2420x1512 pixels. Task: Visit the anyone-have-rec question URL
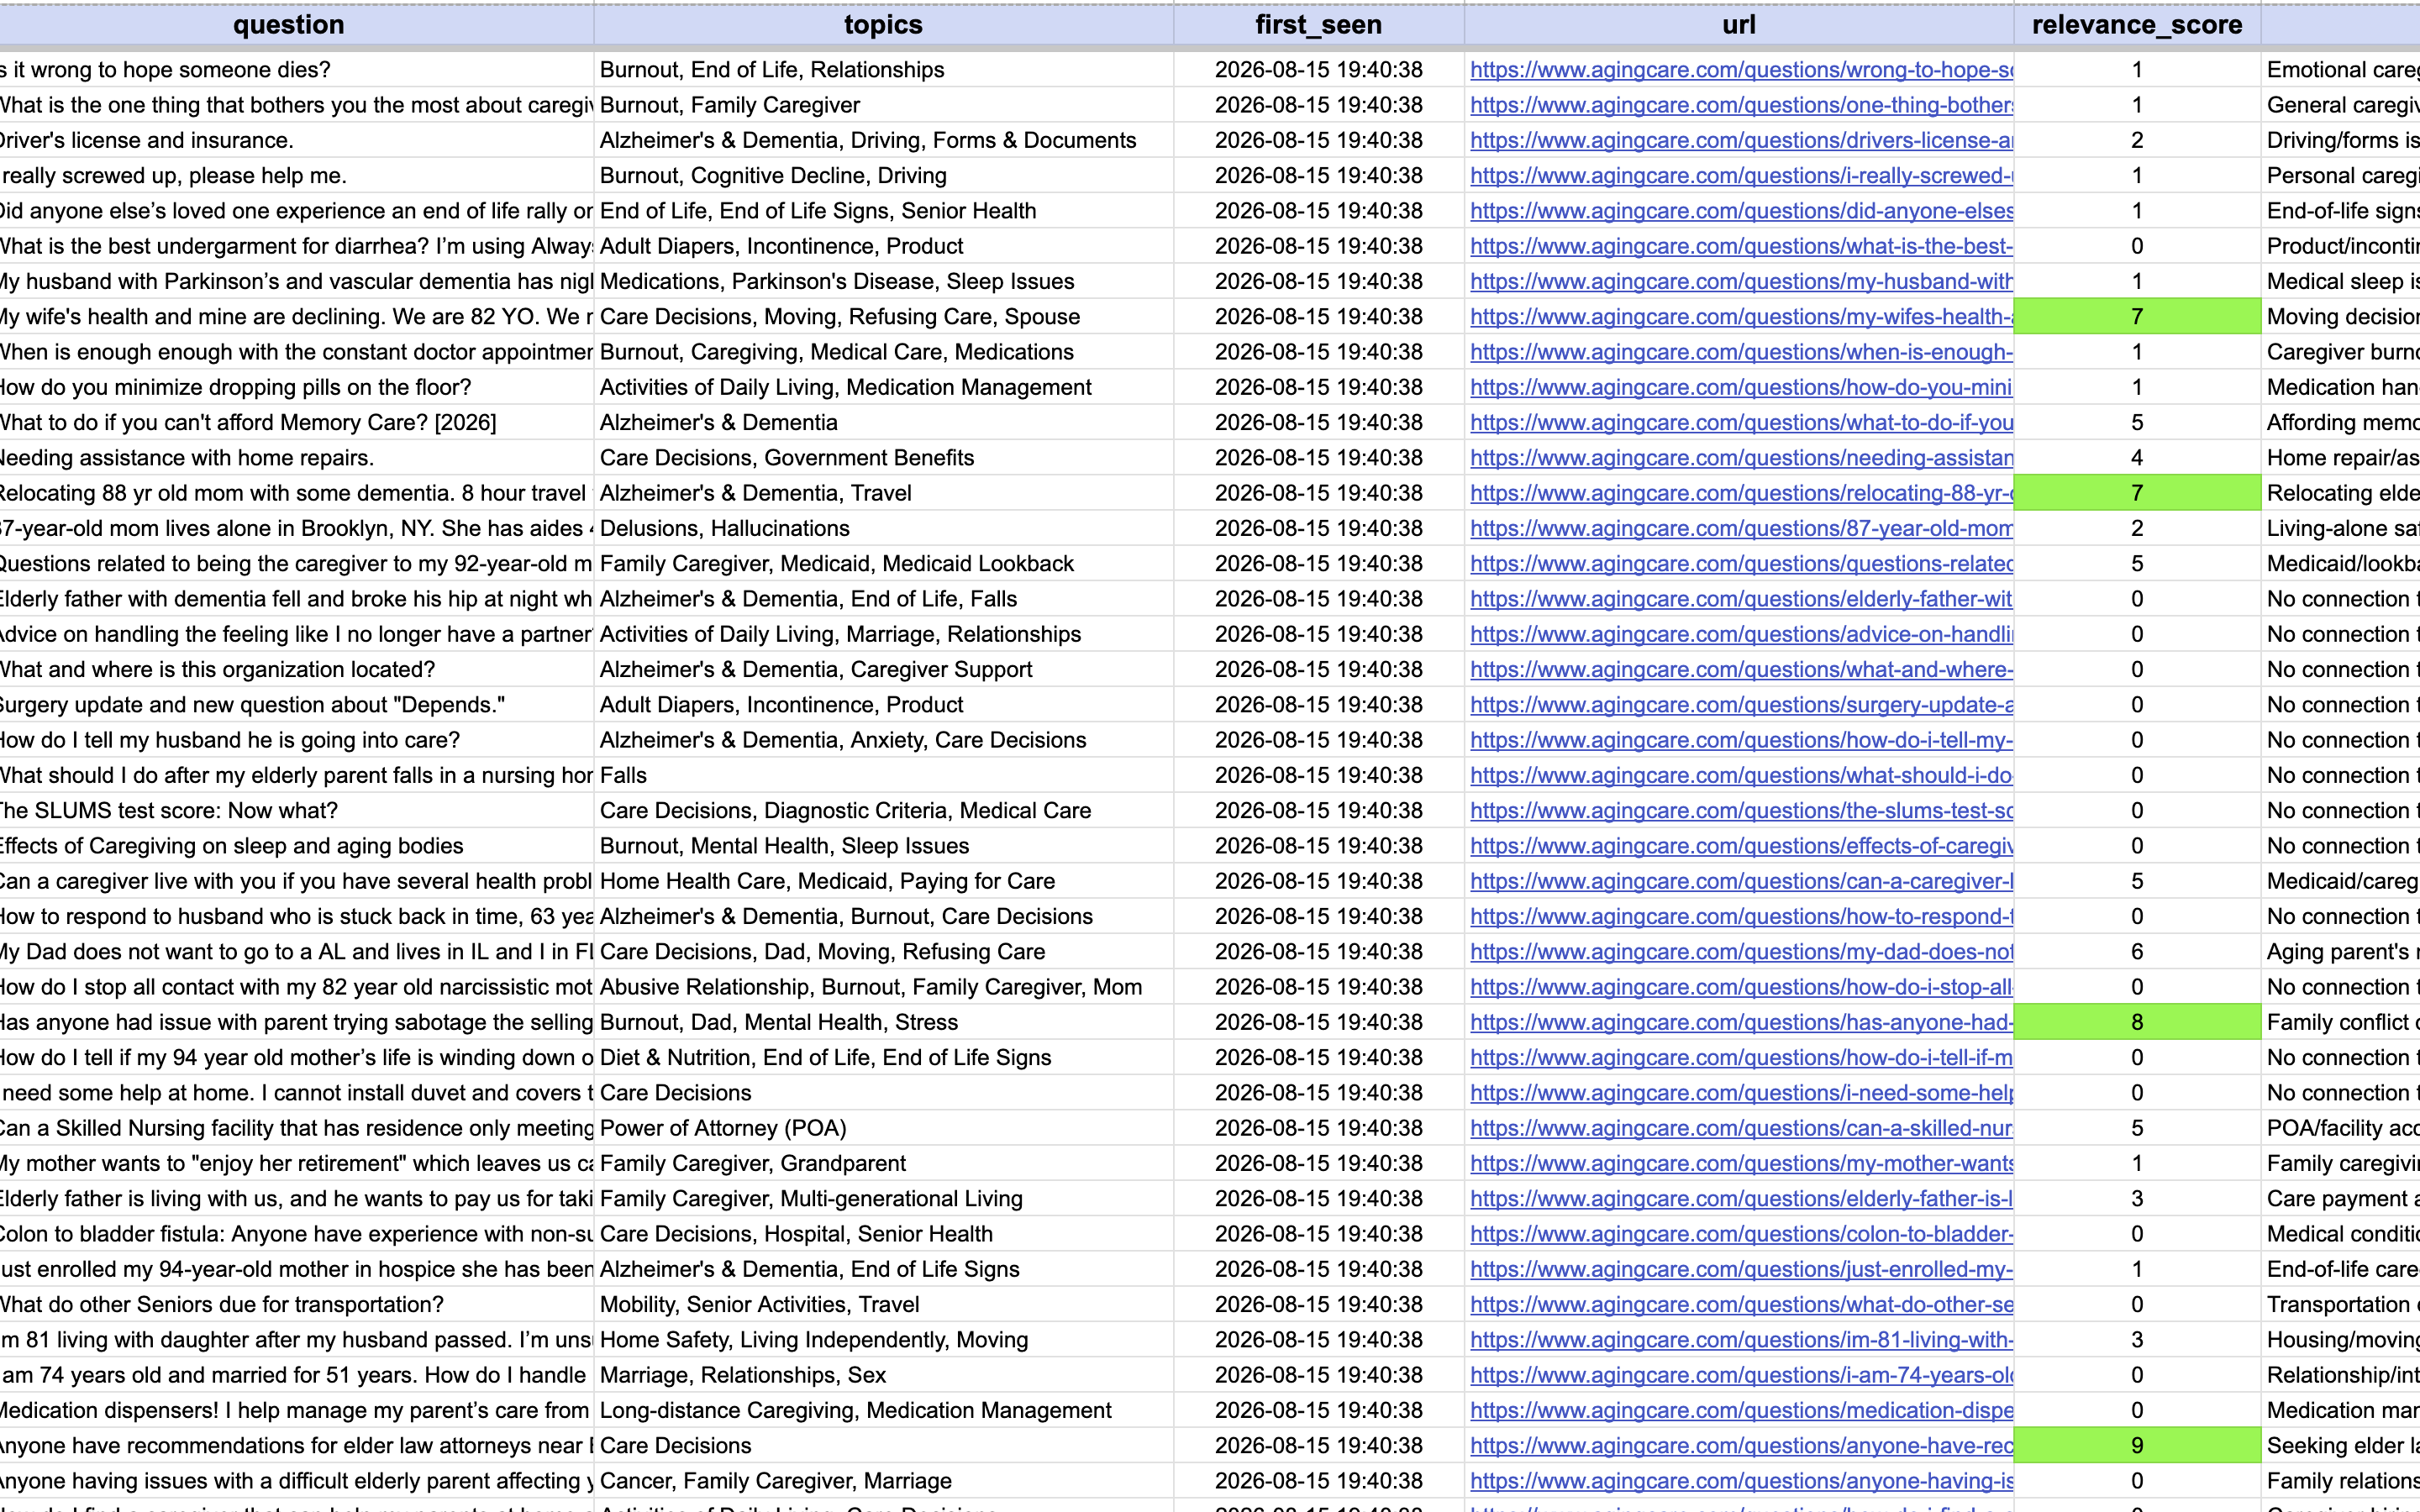pyautogui.click(x=1742, y=1446)
